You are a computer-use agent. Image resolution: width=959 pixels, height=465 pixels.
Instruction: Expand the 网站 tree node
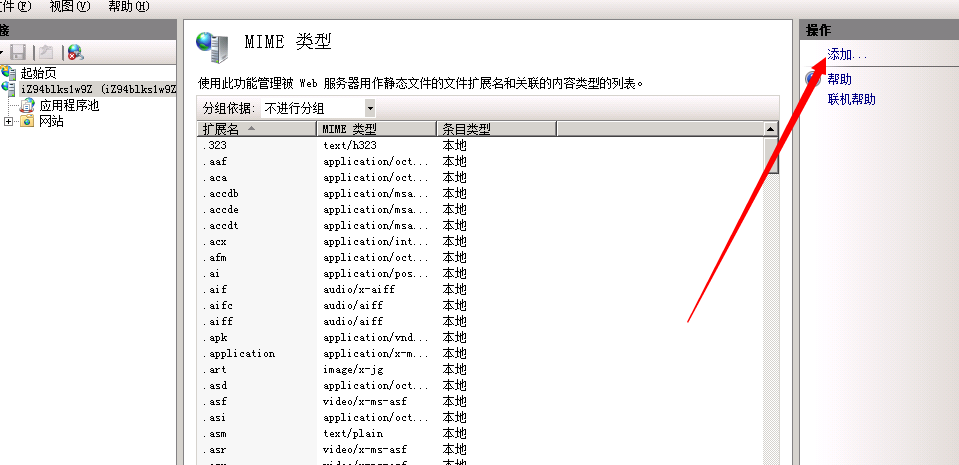tap(8, 121)
